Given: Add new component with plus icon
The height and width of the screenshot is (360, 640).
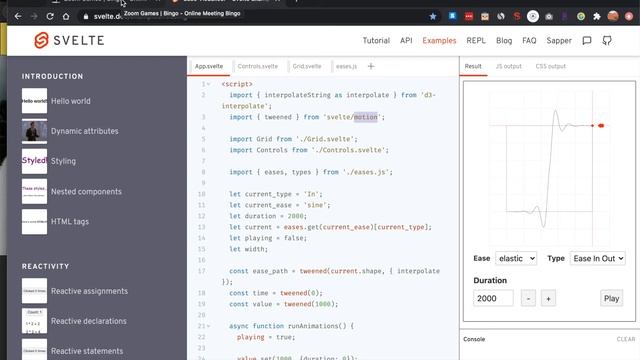Looking at the screenshot, I should [x=371, y=66].
